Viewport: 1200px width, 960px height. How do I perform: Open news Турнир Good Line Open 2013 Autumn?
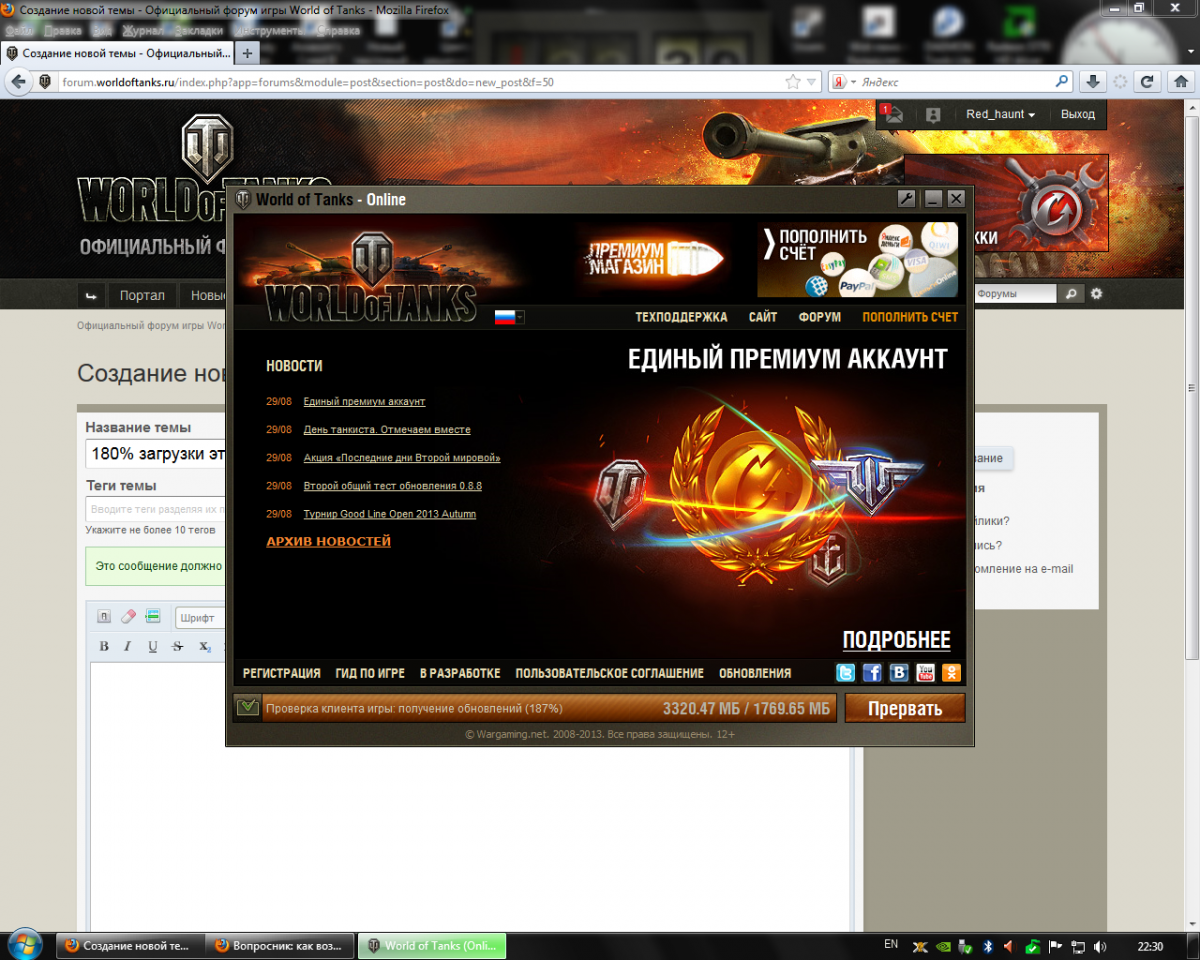[390, 513]
